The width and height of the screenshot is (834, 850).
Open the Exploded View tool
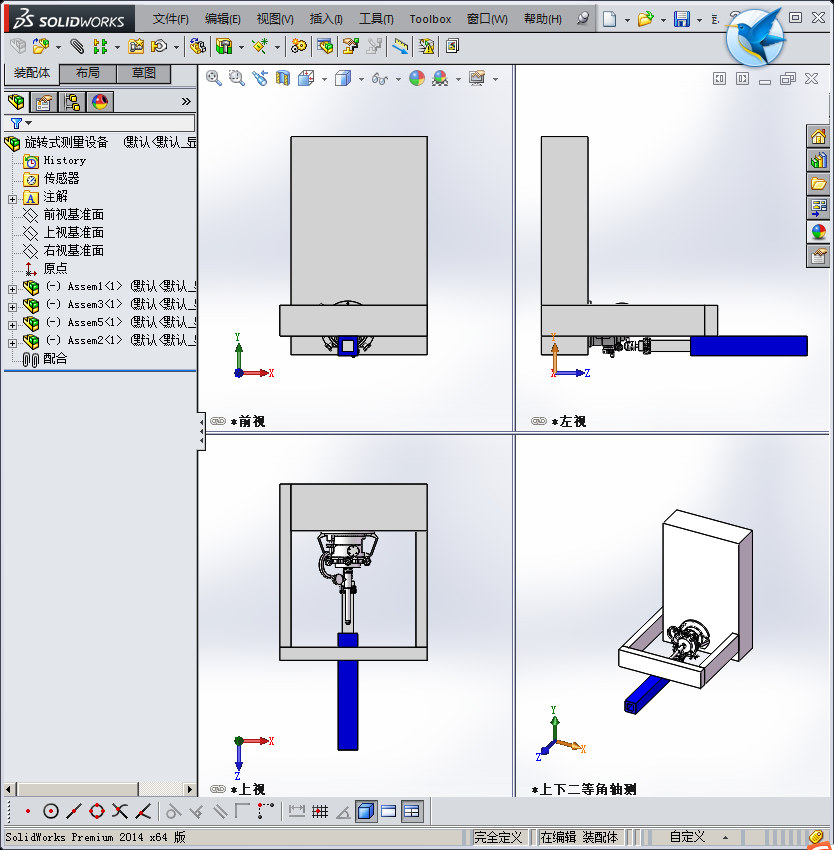351,47
